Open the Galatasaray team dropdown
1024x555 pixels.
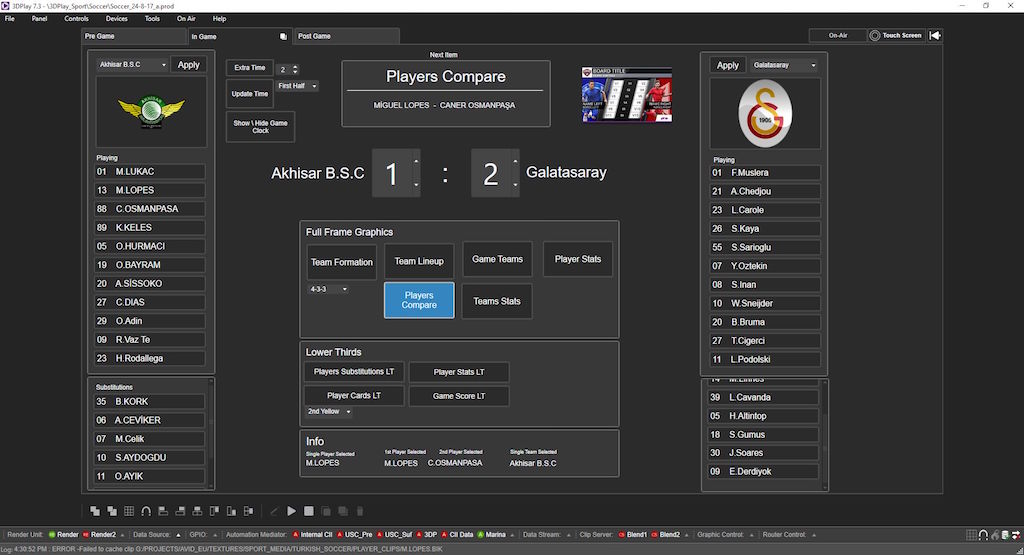[x=784, y=65]
